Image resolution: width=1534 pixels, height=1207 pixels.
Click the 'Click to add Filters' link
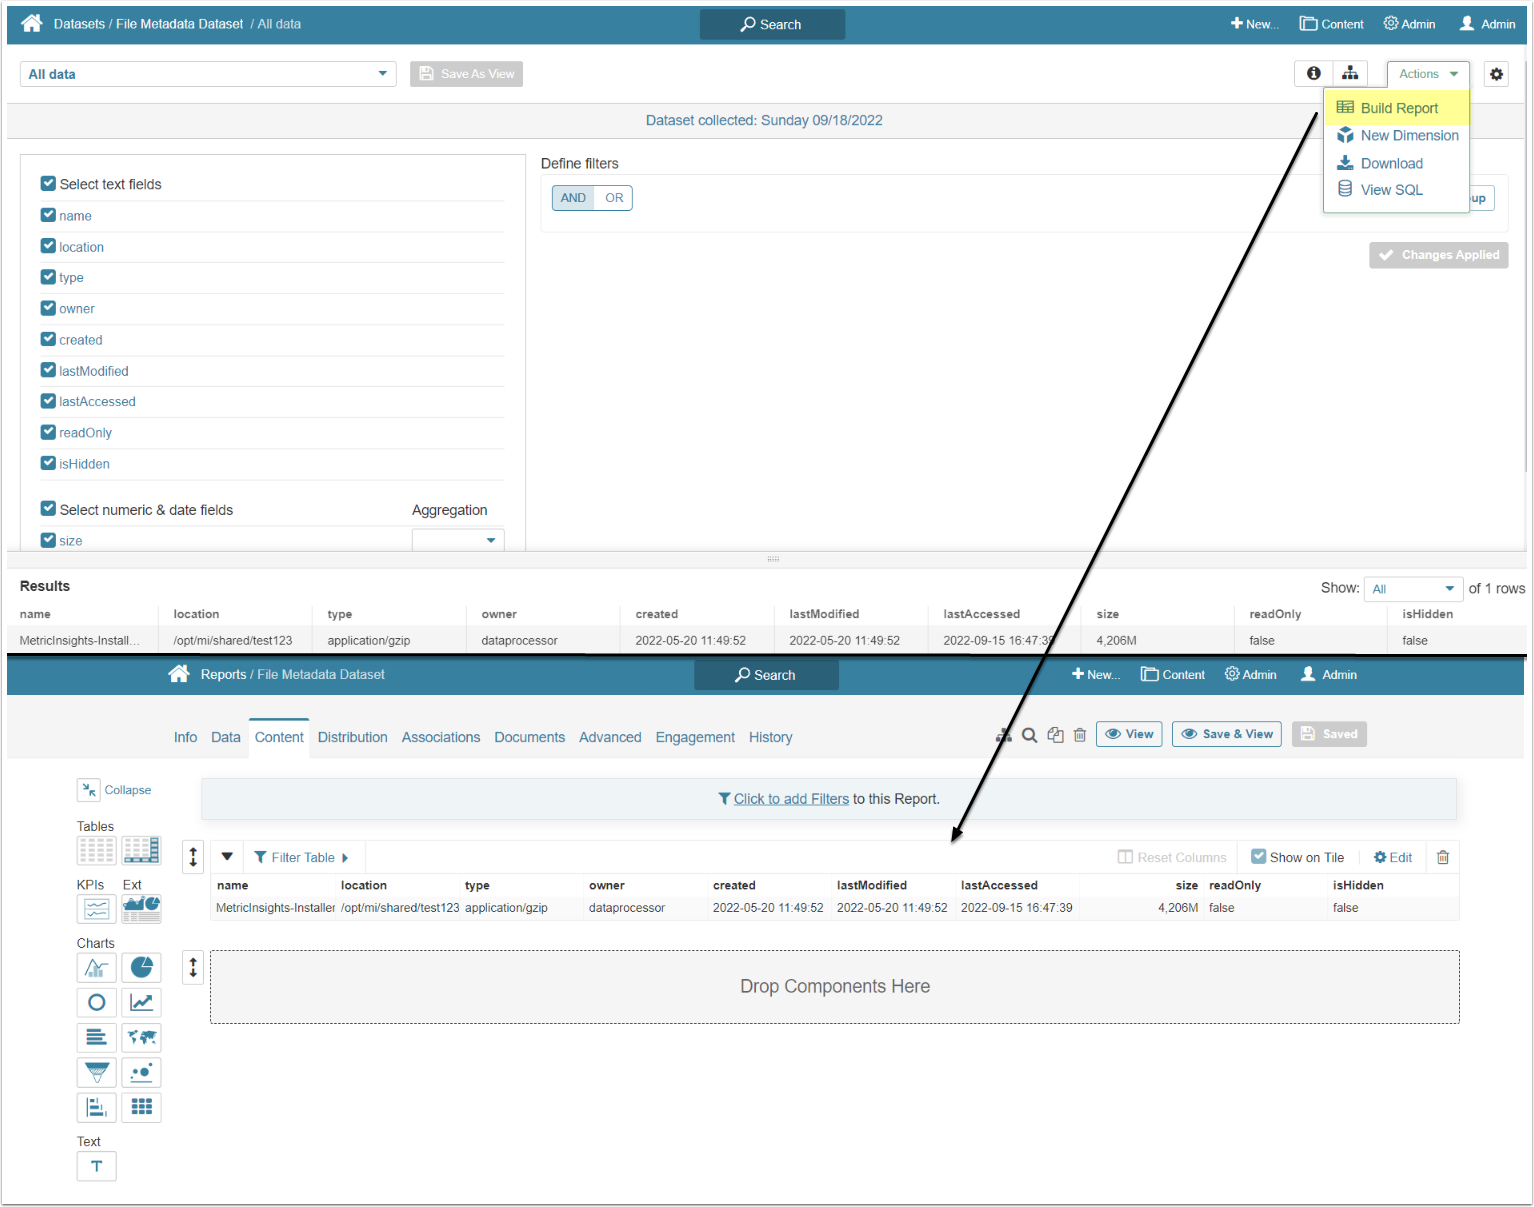791,799
